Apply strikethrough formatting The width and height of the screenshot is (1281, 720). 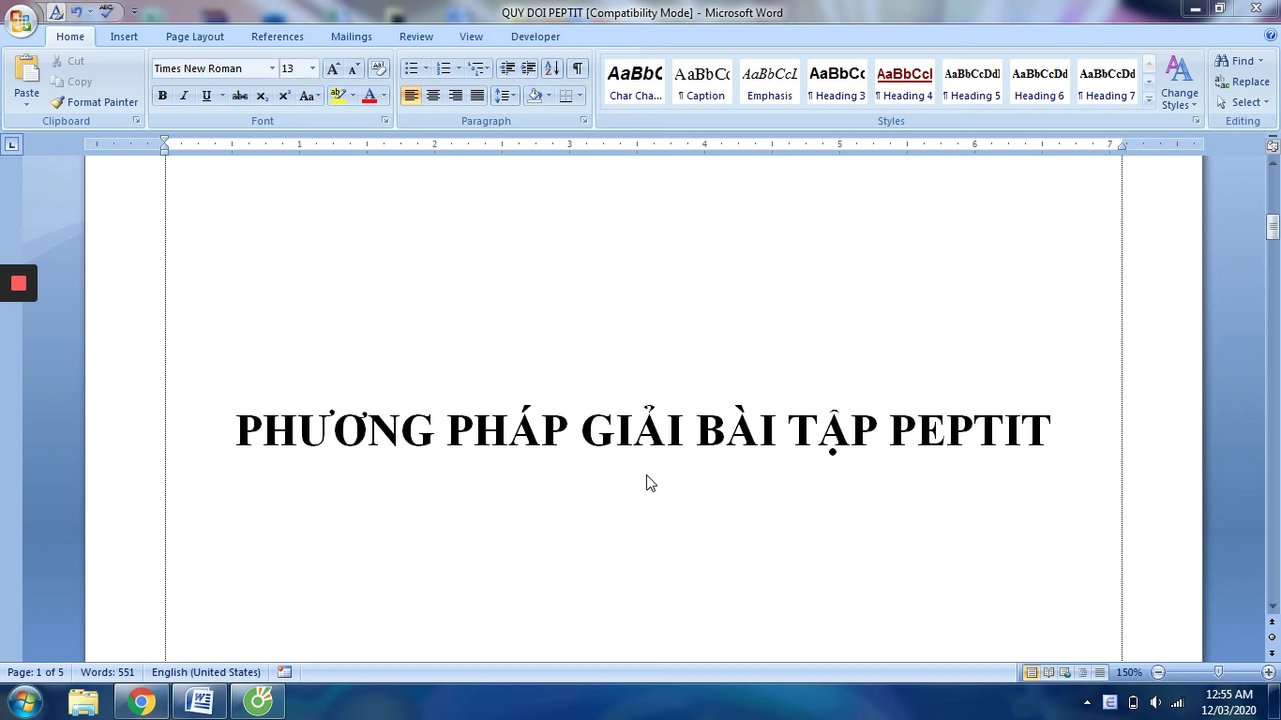click(240, 96)
